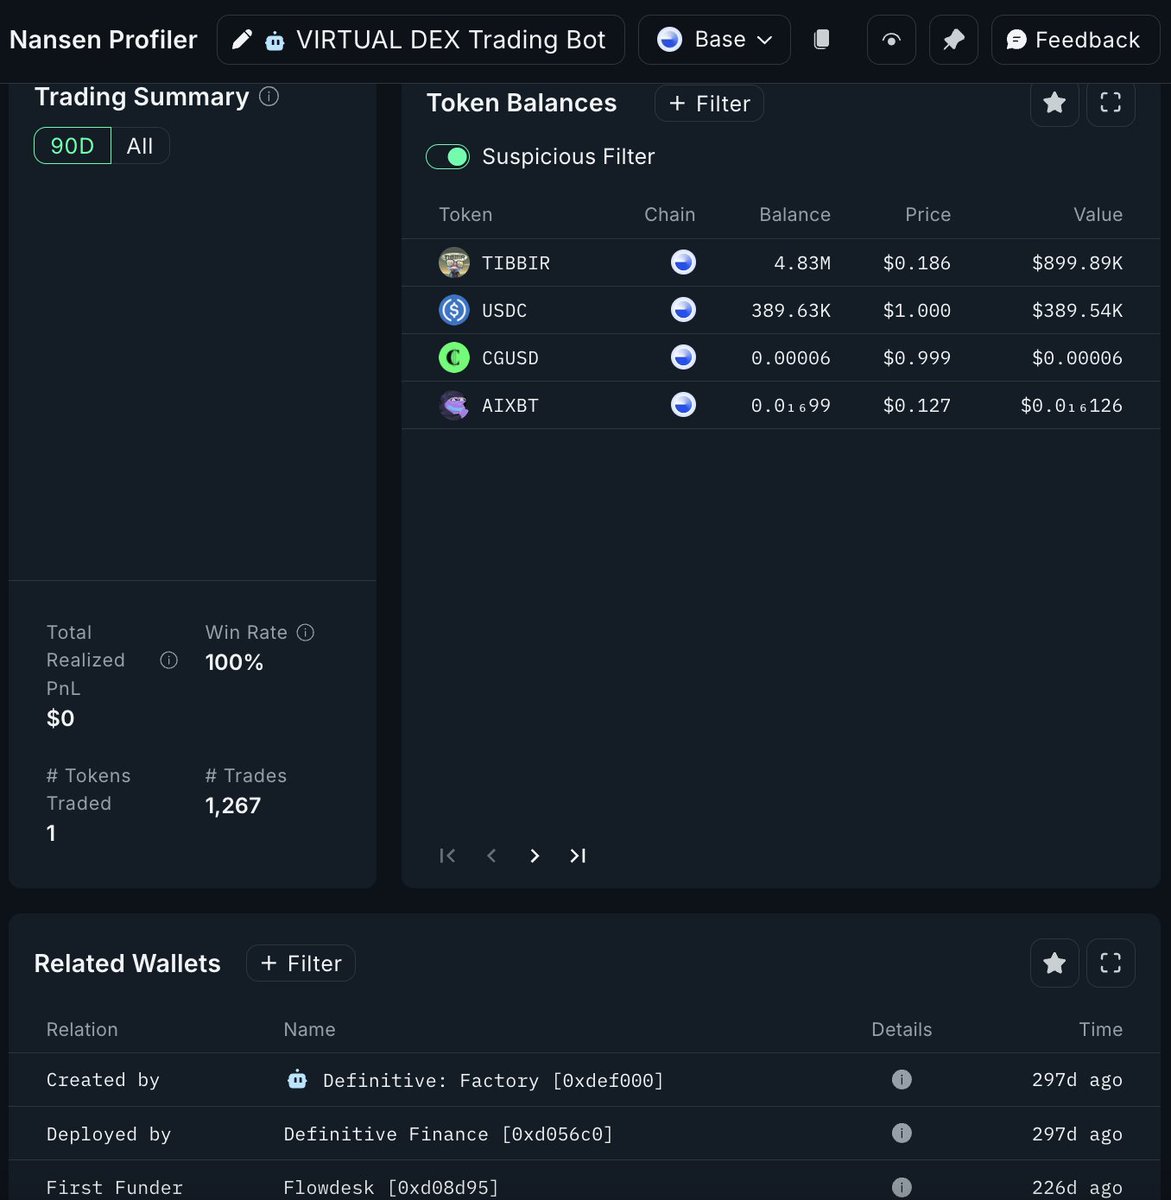1171x1200 pixels.
Task: Open the Related Wallets fullscreen view
Action: click(1111, 963)
